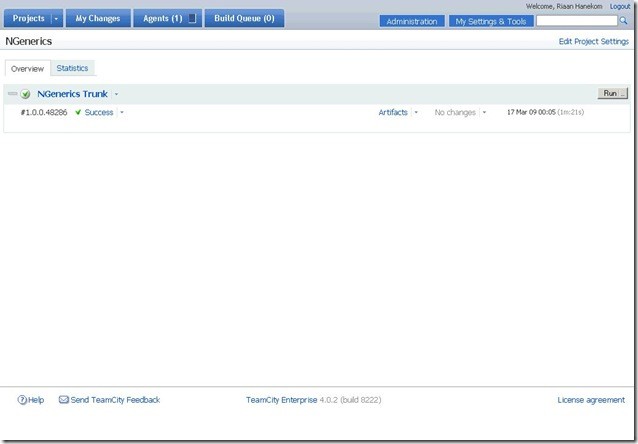The height and width of the screenshot is (444, 638).
Task: Focus the search input field
Action: [577, 21]
